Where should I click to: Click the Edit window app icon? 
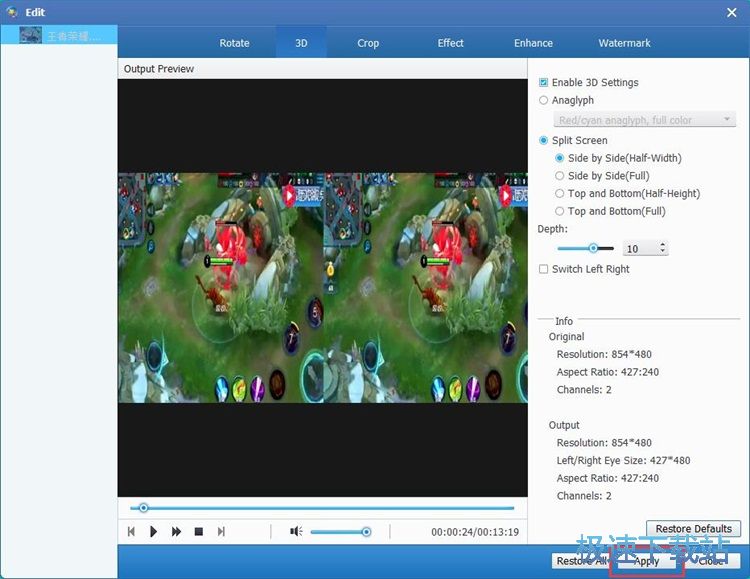(12, 12)
